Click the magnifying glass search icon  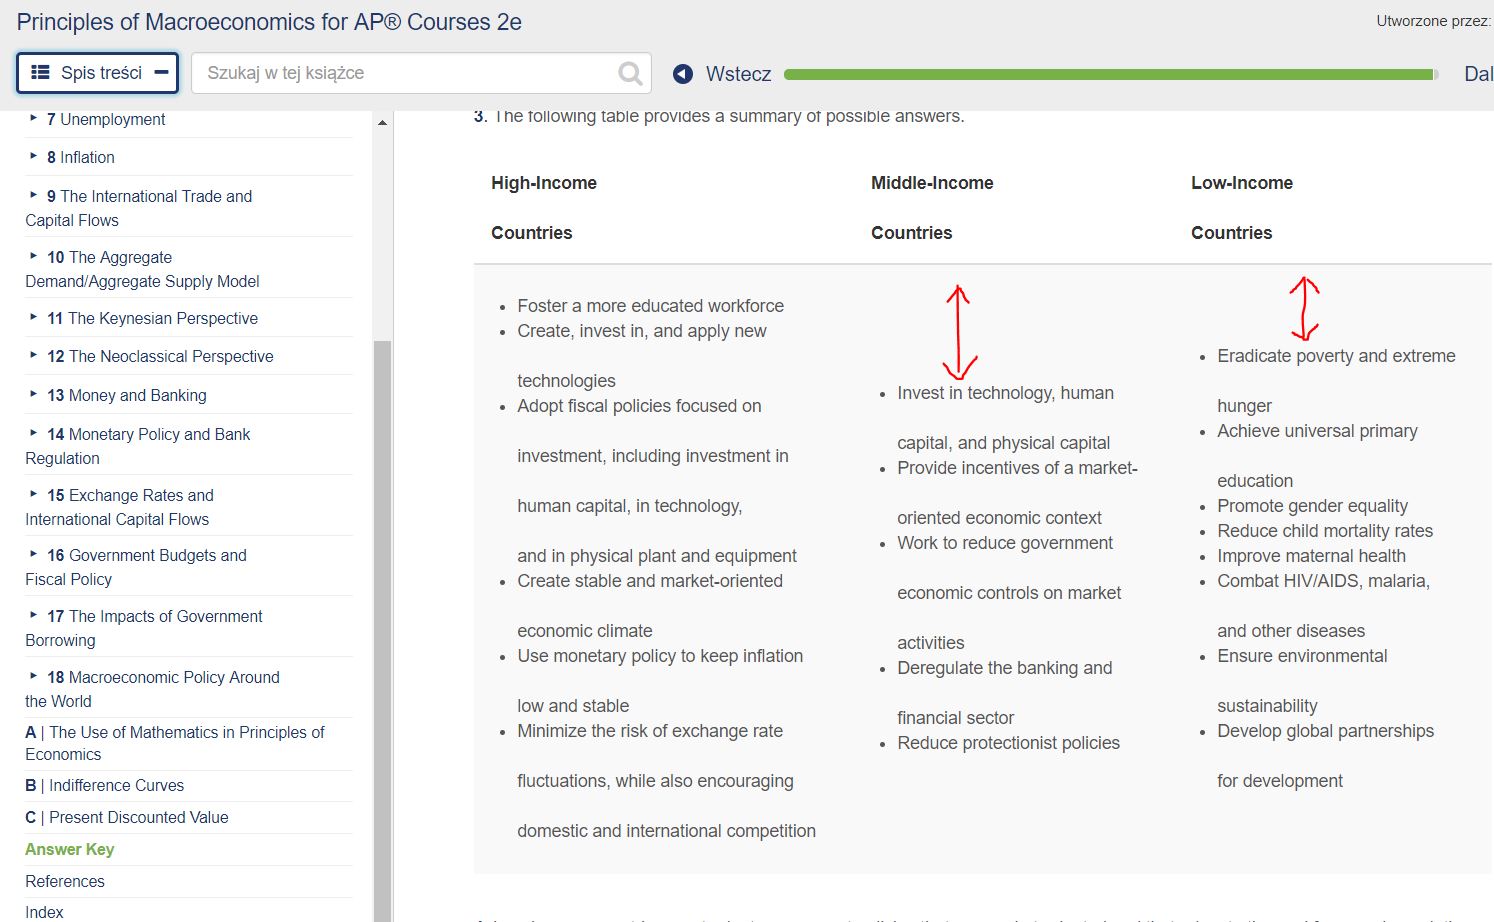click(629, 72)
